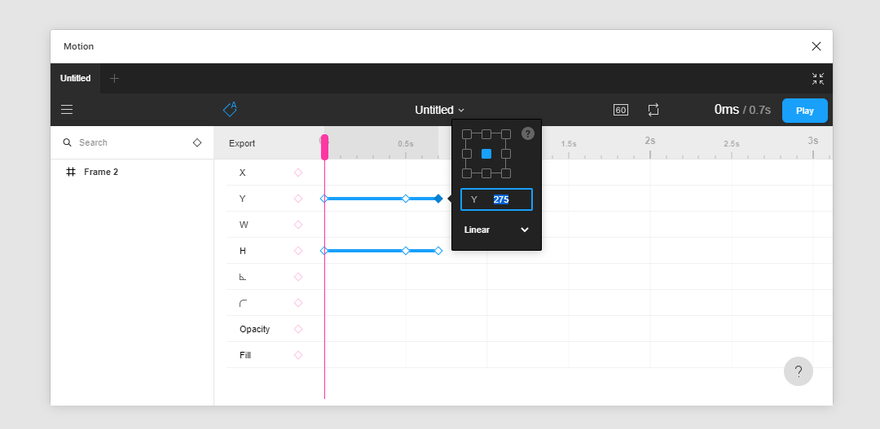The width and height of the screenshot is (880, 429).
Task: Click the 60 frame rate icon
Action: 621,110
